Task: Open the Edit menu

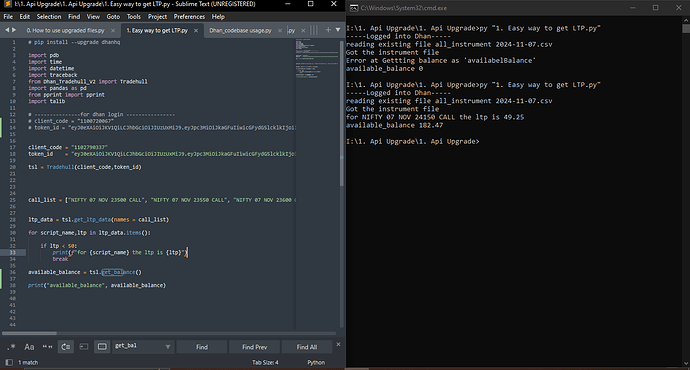Action: click(25, 17)
